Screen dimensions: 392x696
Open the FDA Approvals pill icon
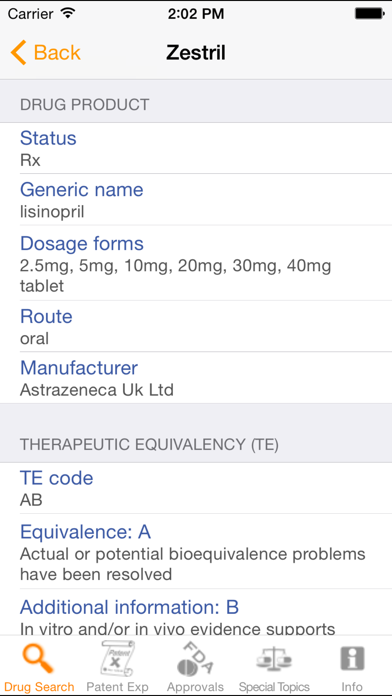pos(195,659)
